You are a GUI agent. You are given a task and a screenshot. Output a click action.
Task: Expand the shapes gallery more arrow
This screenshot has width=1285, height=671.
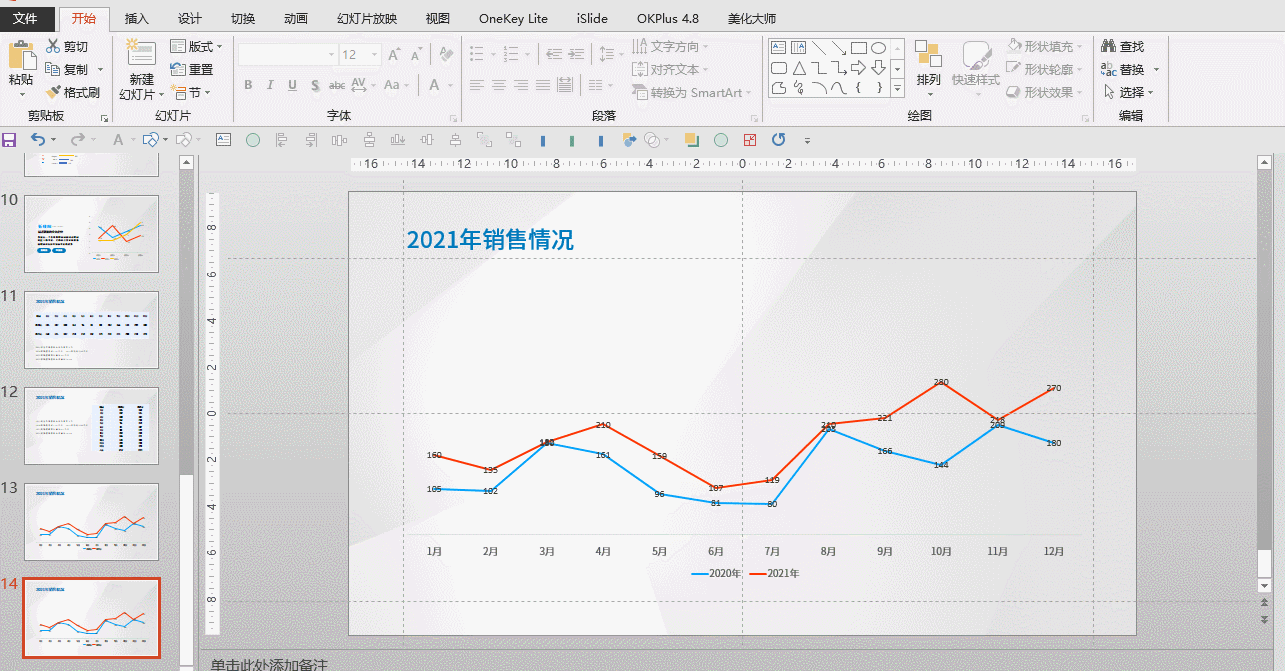coord(897,89)
